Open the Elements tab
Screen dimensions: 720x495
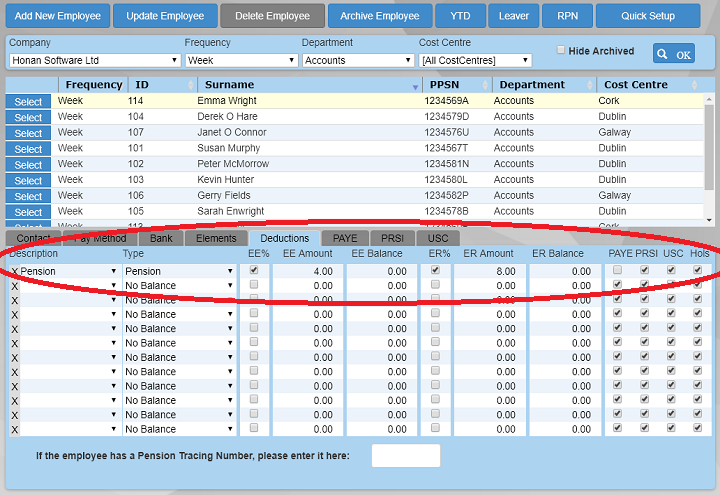coord(216,238)
